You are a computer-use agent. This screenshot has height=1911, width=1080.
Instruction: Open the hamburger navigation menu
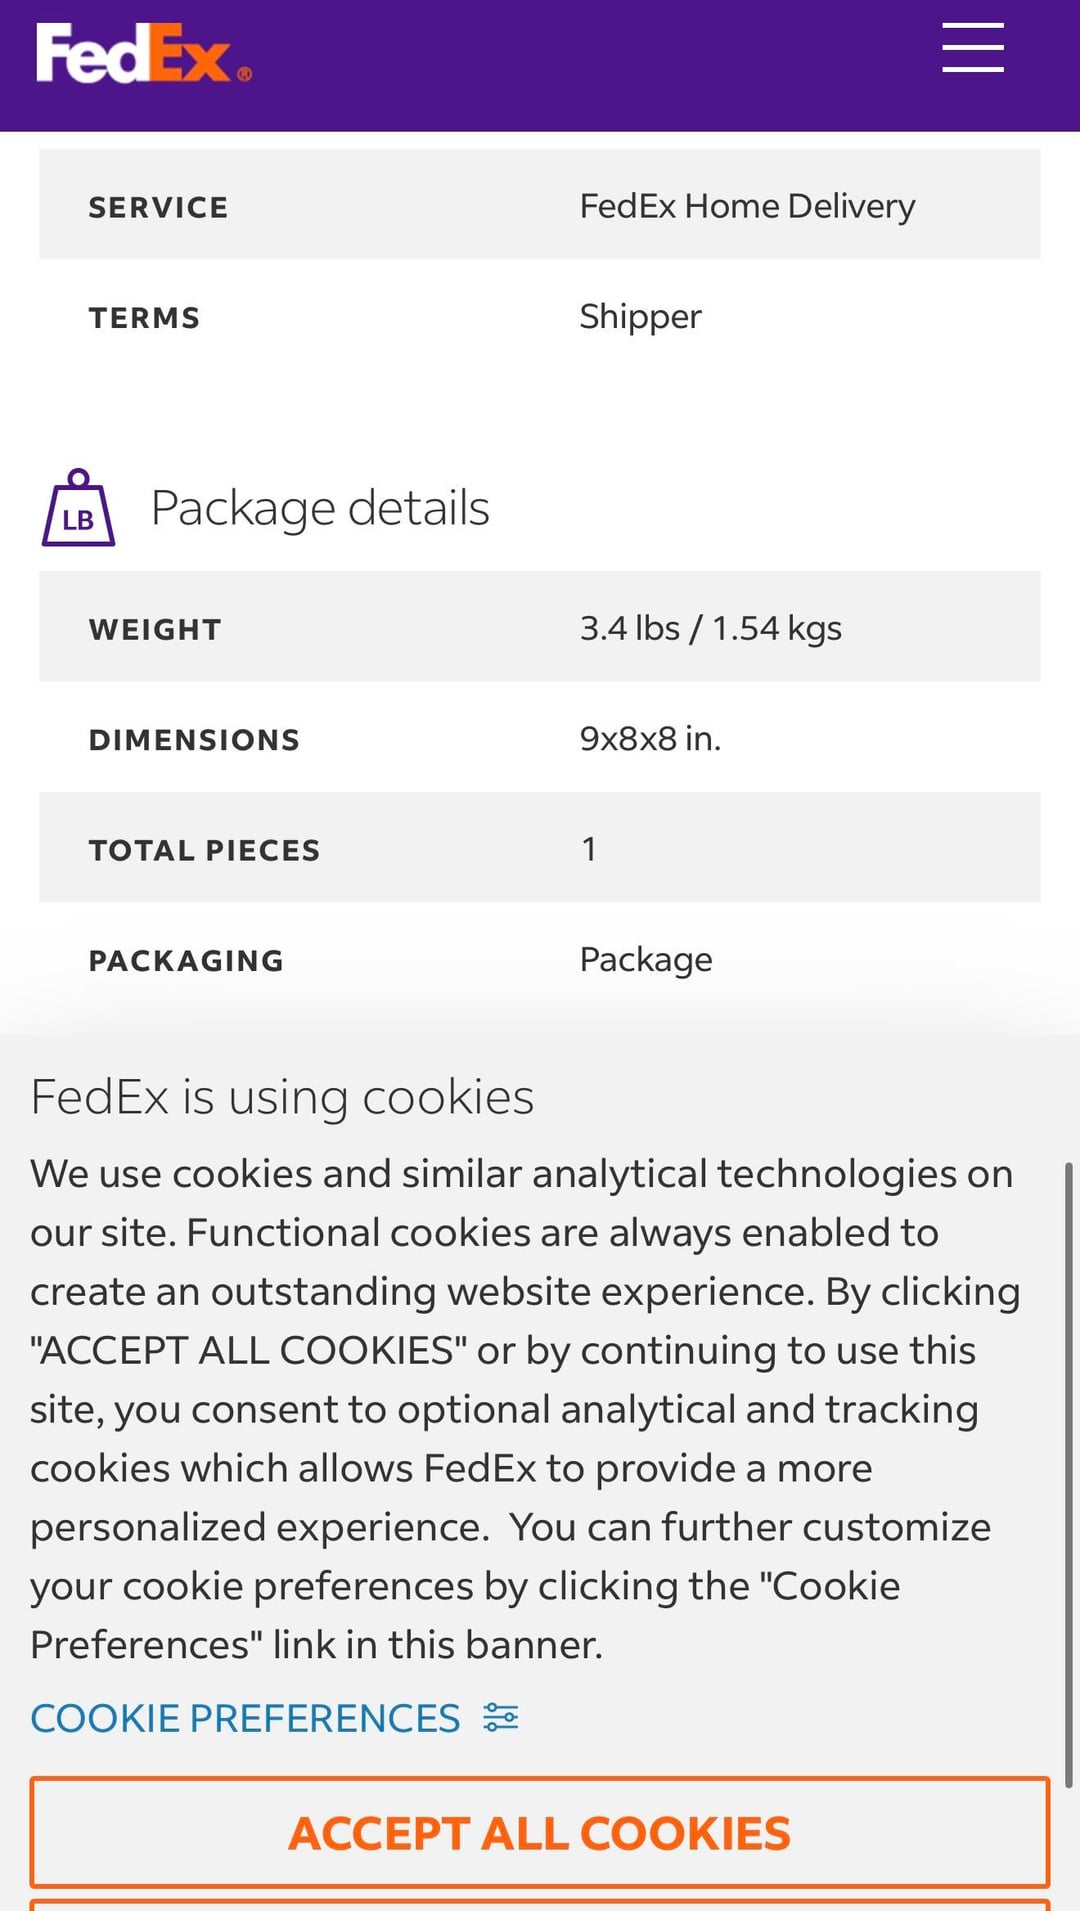click(x=972, y=48)
